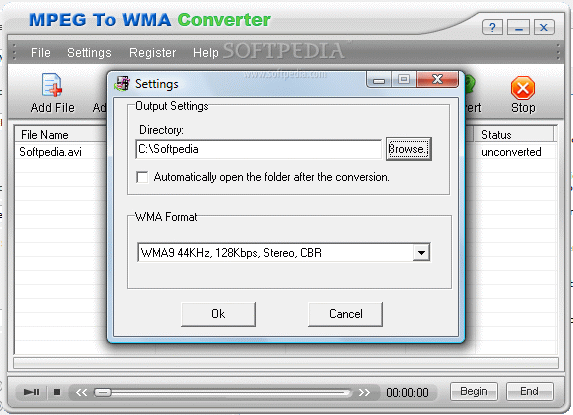Click the play/pause playback button
573x415 pixels.
click(x=31, y=392)
